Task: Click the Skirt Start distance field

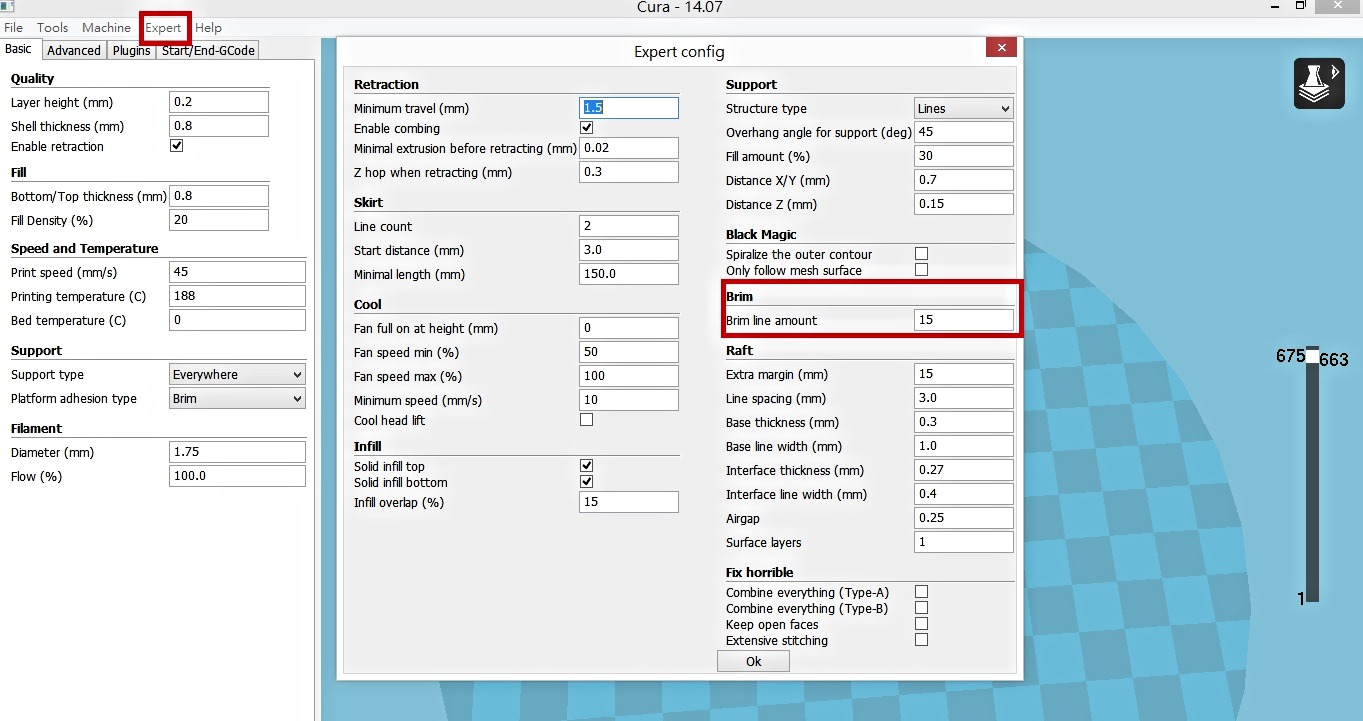Action: click(x=629, y=250)
